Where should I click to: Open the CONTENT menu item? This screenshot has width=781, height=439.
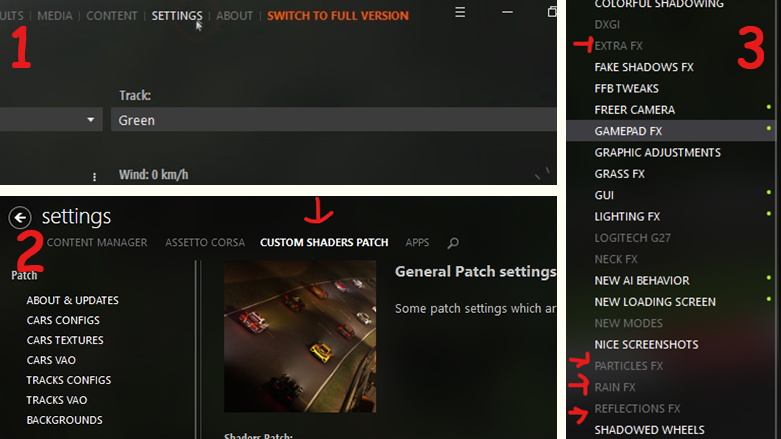[112, 16]
